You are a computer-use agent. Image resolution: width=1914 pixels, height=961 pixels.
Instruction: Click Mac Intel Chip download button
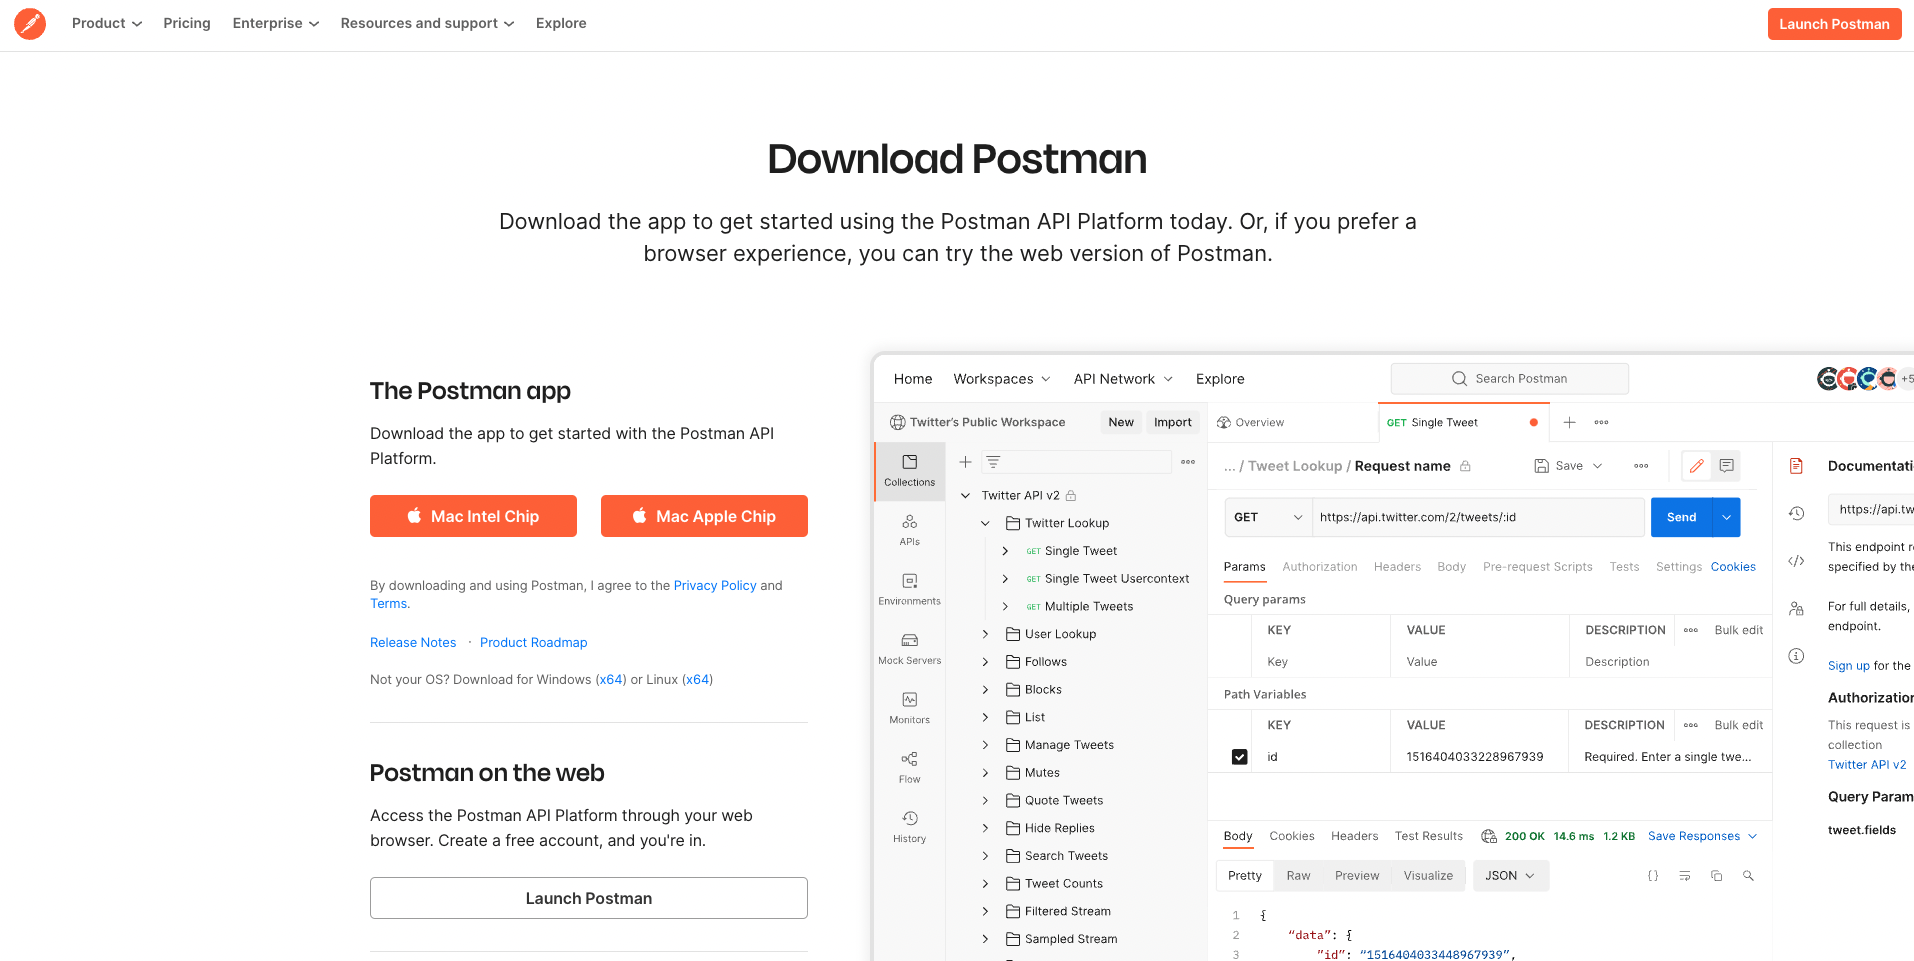(473, 516)
